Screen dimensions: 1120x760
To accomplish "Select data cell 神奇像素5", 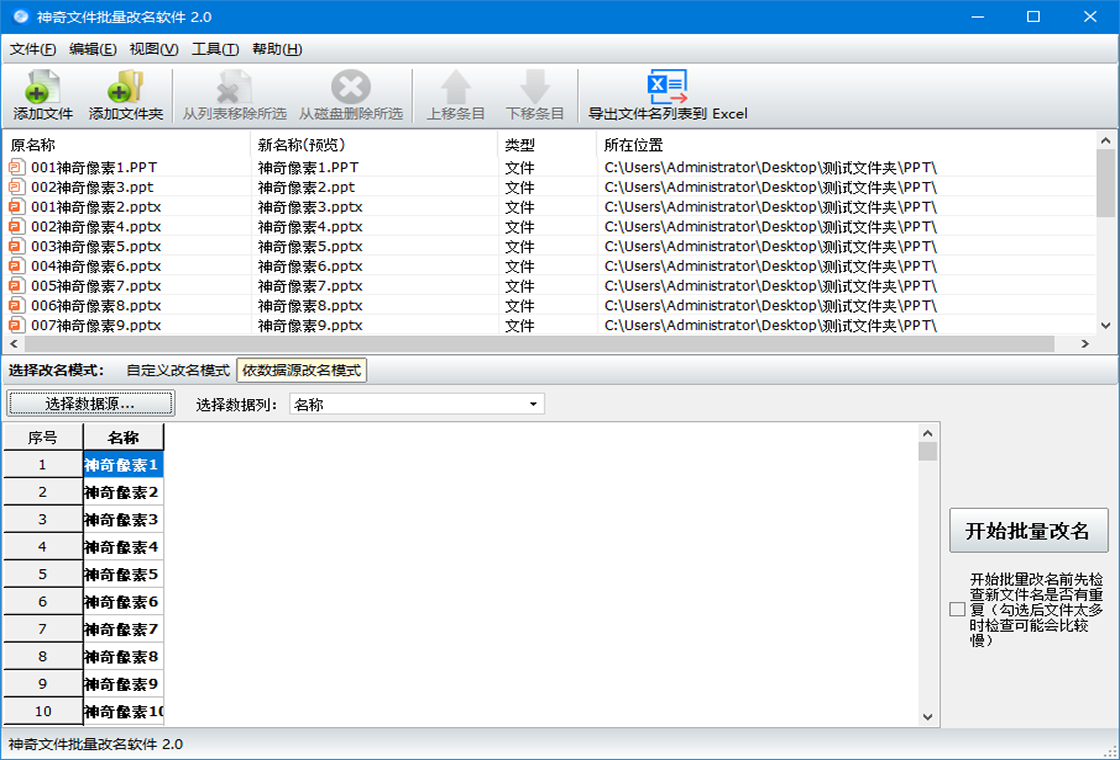I will coord(124,574).
